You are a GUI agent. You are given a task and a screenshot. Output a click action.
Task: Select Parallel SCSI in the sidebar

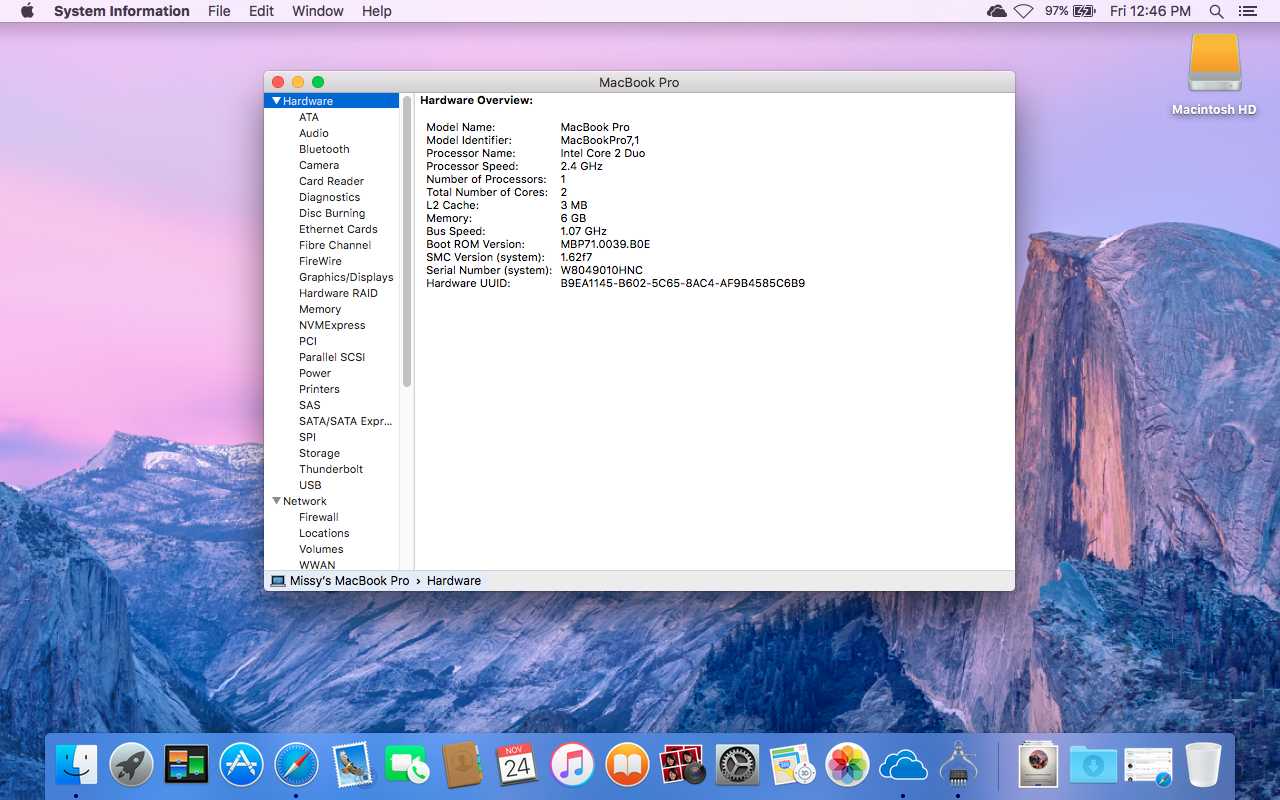tap(332, 357)
